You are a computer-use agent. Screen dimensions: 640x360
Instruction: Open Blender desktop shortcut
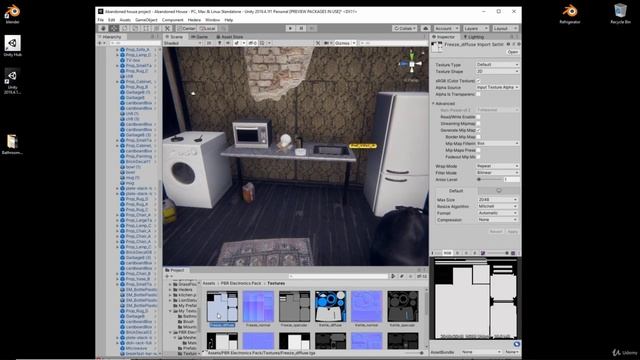click(12, 13)
